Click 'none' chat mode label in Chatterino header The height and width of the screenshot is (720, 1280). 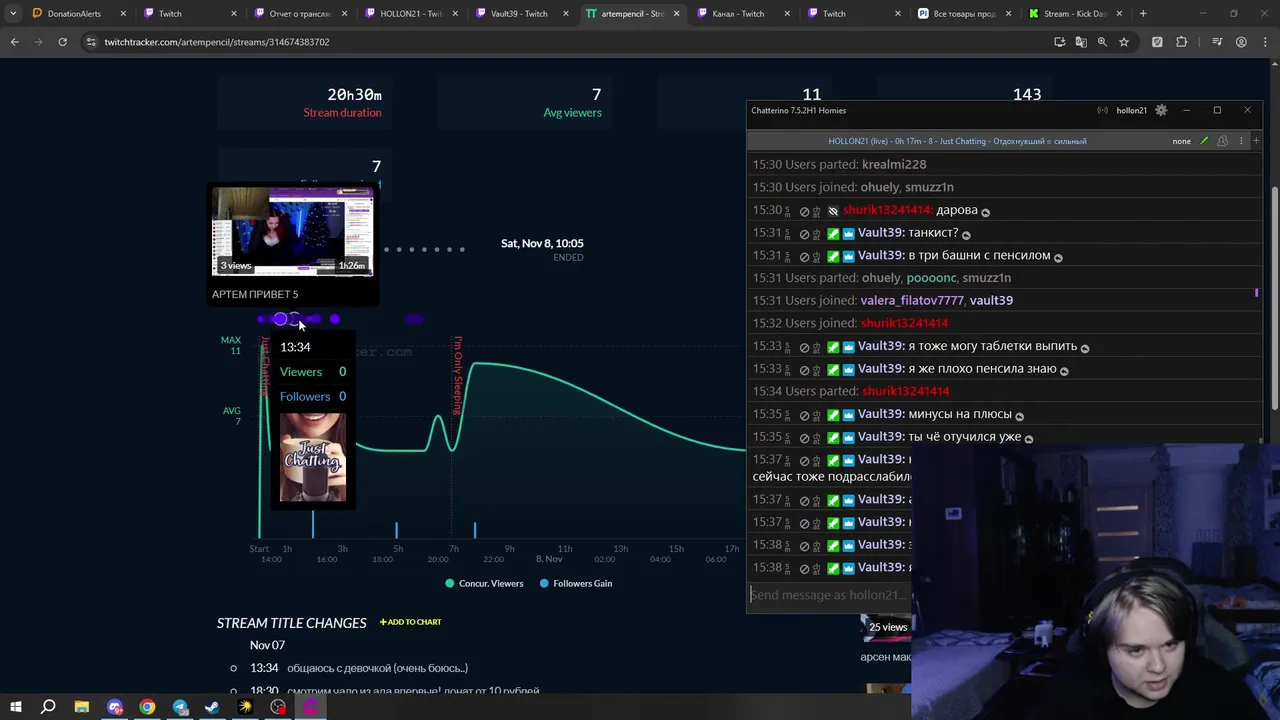pos(1181,141)
